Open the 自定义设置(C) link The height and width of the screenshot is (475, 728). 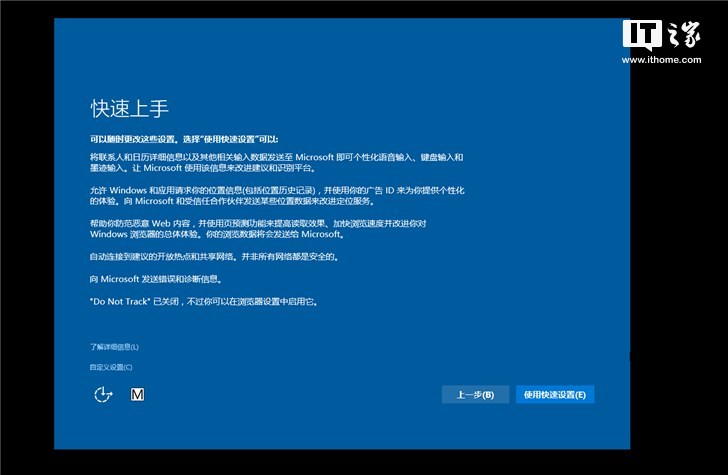click(x=111, y=367)
